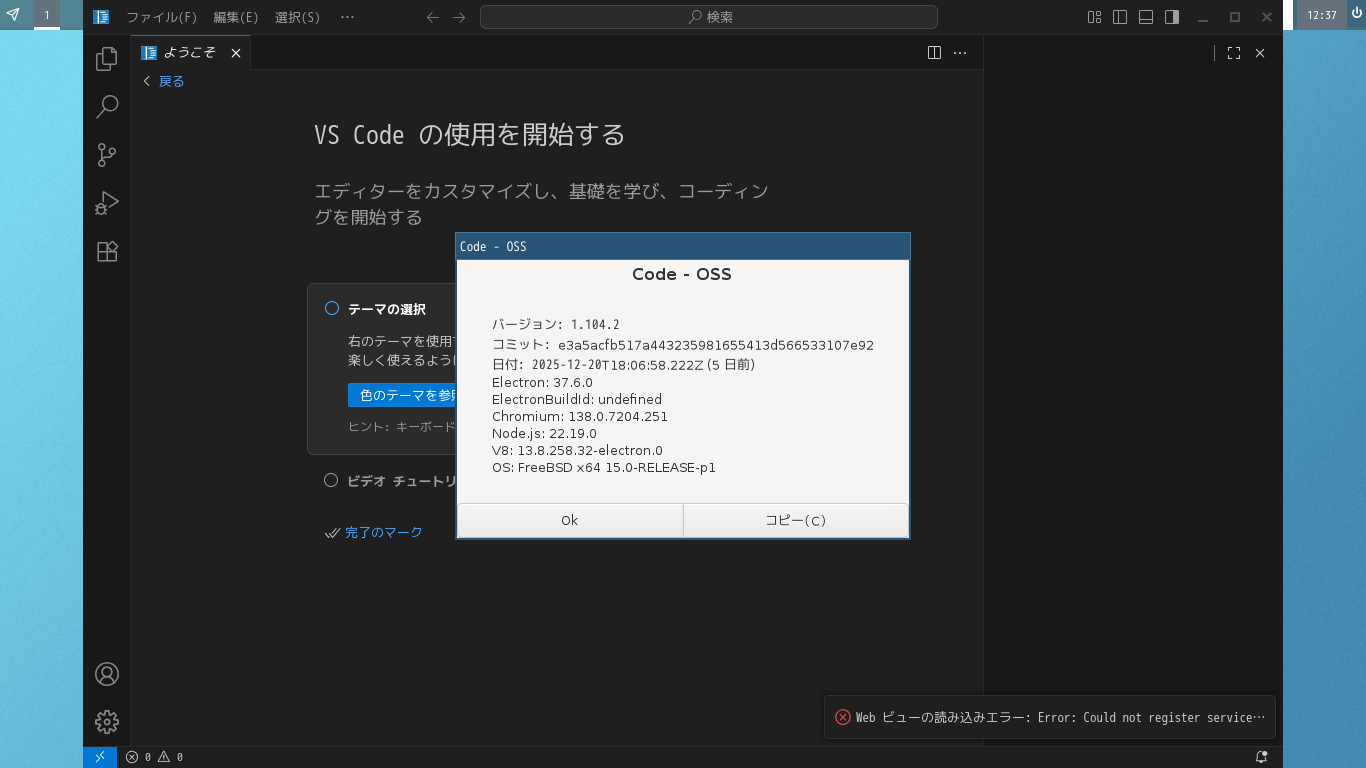Viewport: 1366px width, 768px height.
Task: Click the 検索 command search box
Action: (x=709, y=17)
